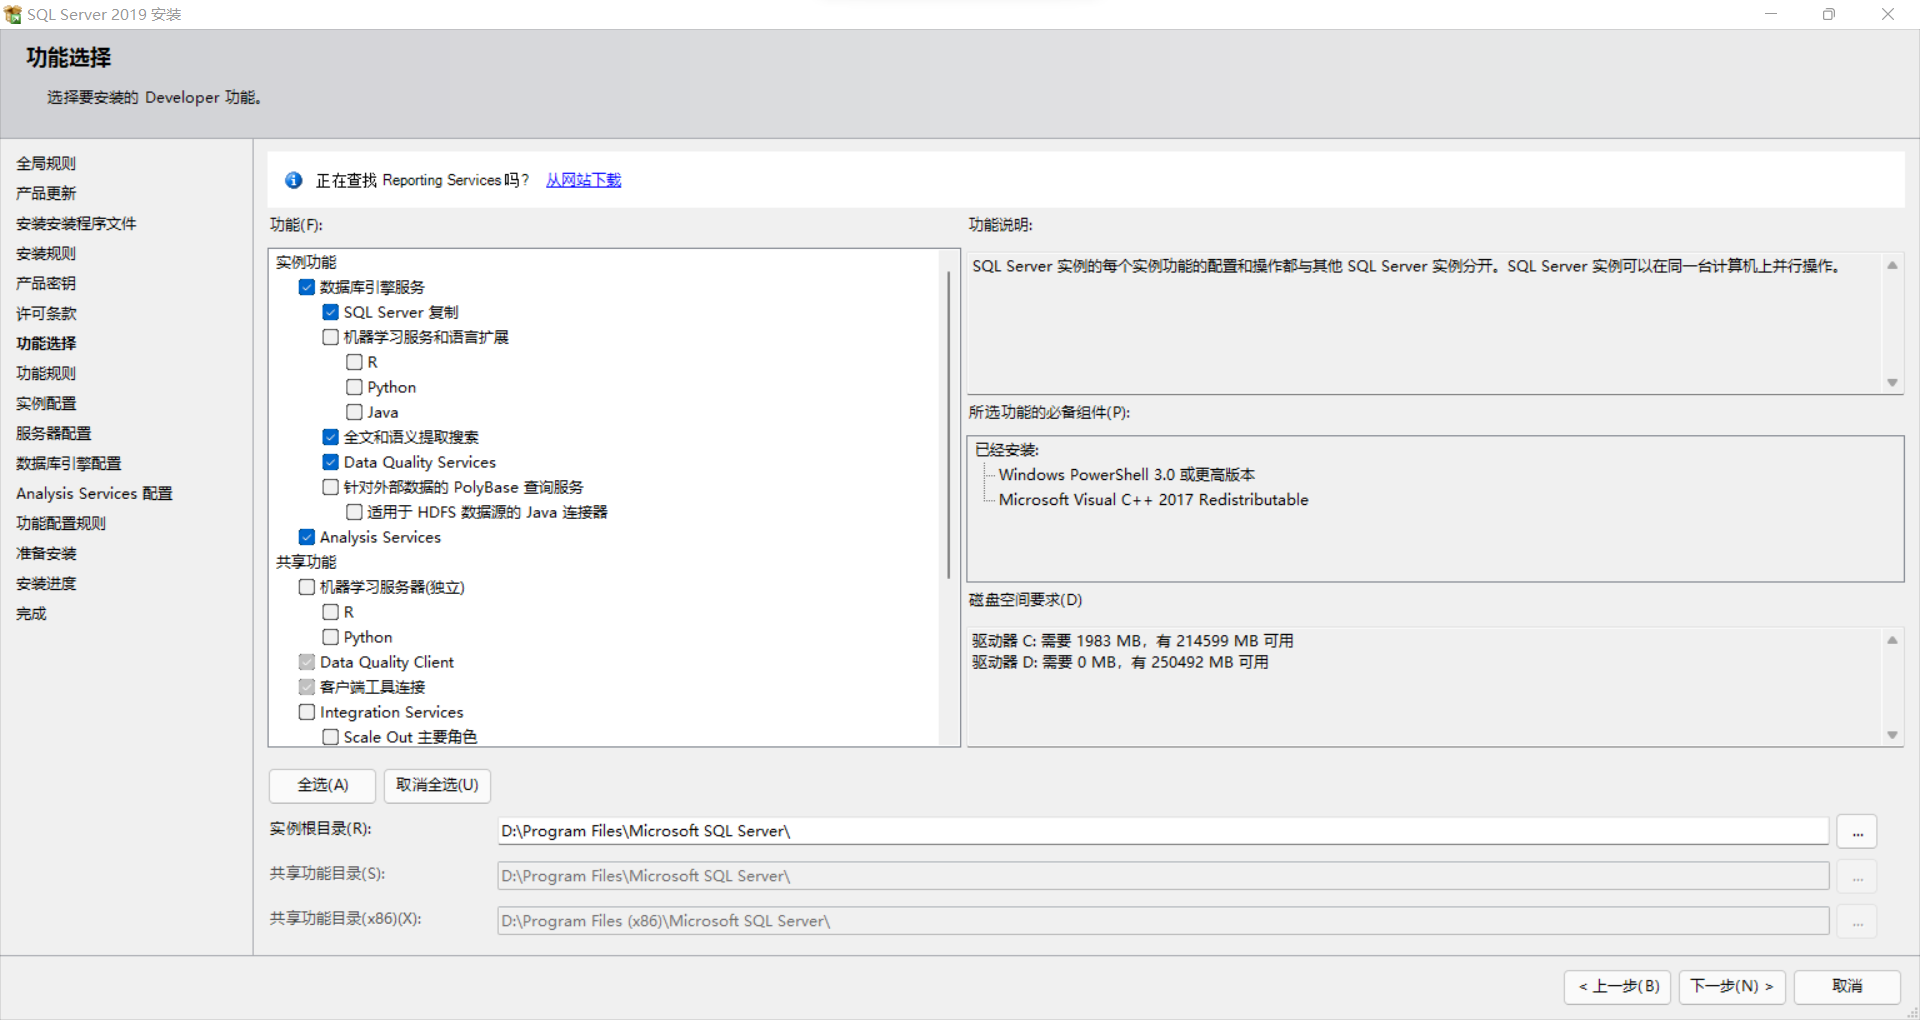Tick Python checkbox under 共享功能
Image resolution: width=1920 pixels, height=1020 pixels.
tap(331, 637)
